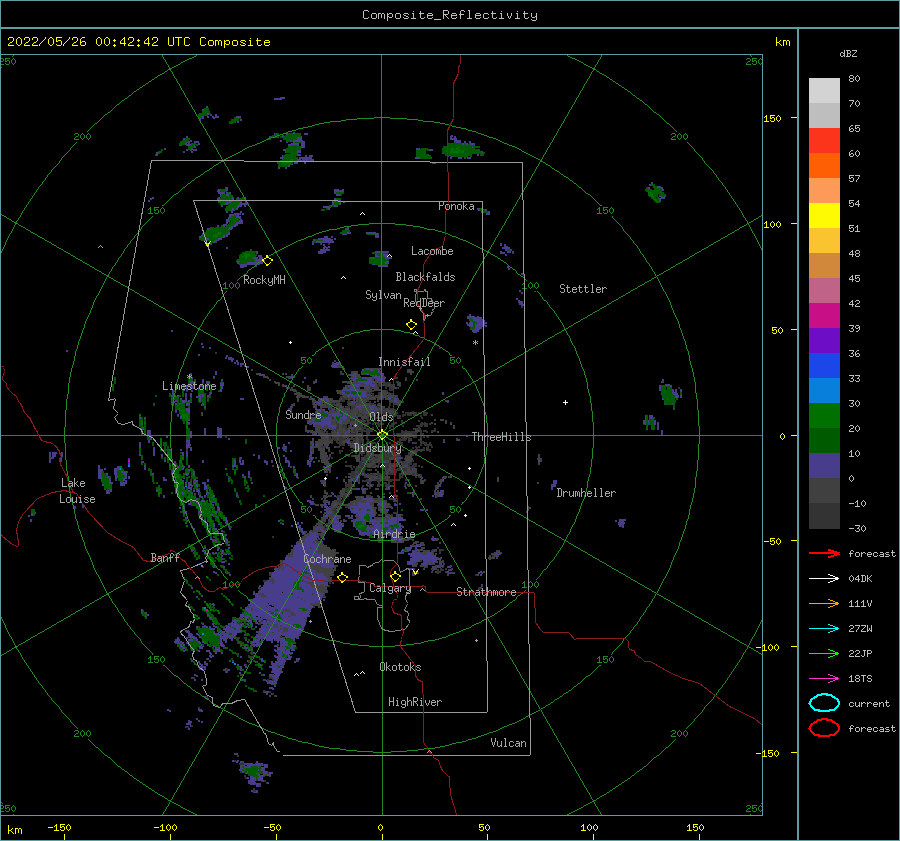The image size is (900, 841).
Task: Click the Banff label
Action: [x=165, y=557]
